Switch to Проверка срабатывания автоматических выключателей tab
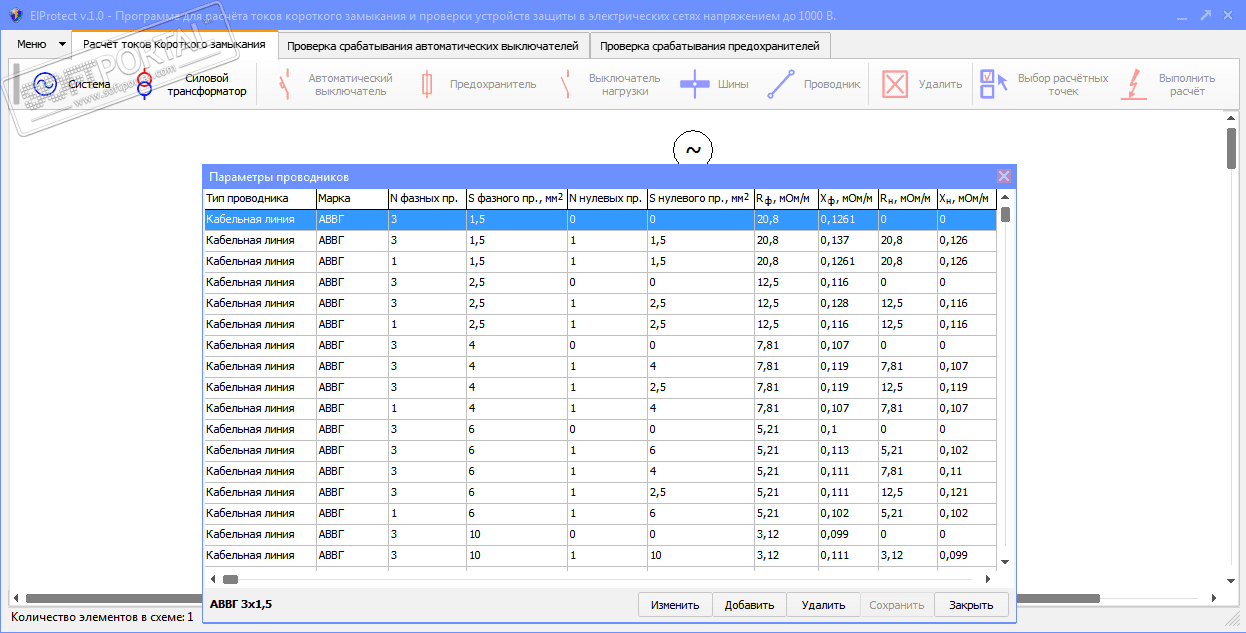The height and width of the screenshot is (633, 1246). (x=432, y=46)
